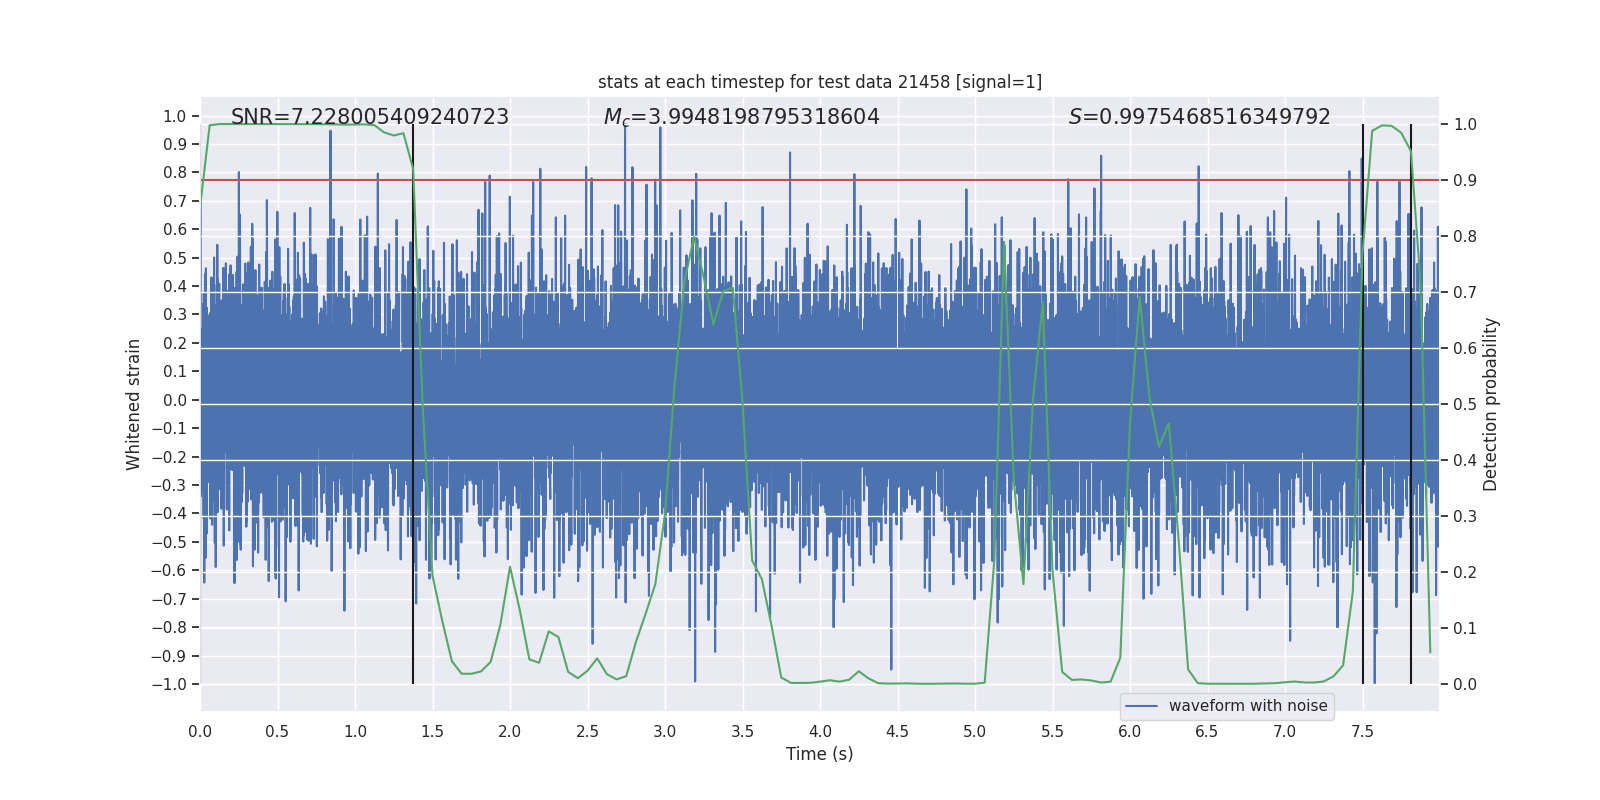
Task: Click the 1.5 tick on the Time axis
Action: coord(432,731)
